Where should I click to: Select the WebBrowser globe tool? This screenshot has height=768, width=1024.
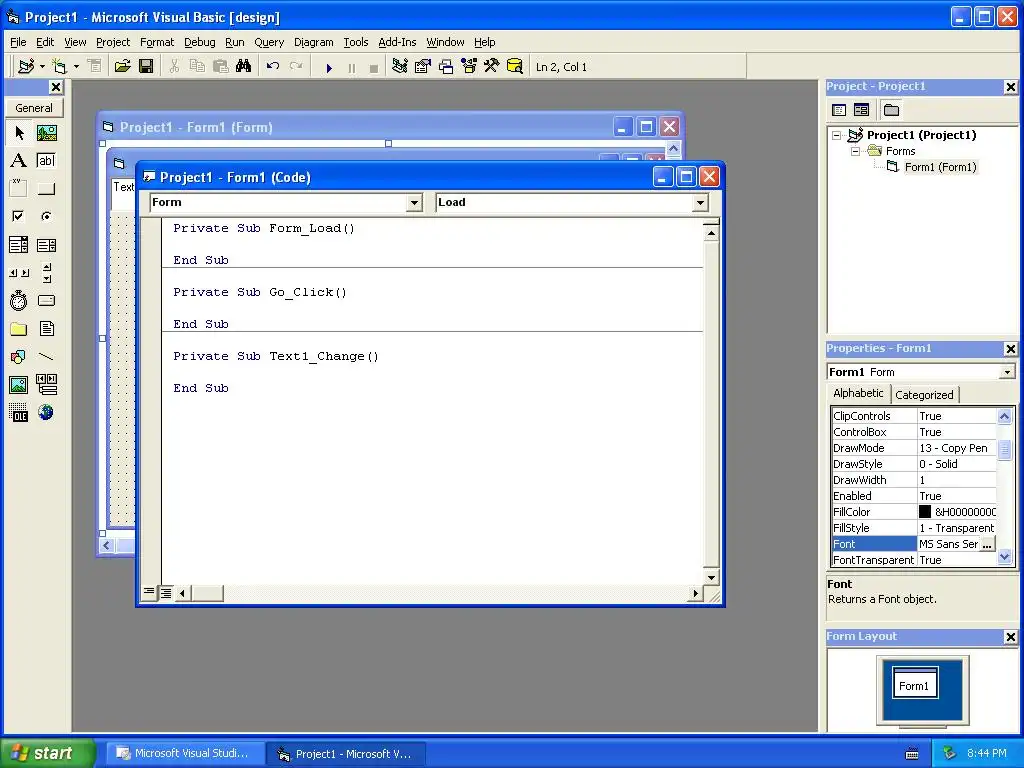pyautogui.click(x=46, y=413)
